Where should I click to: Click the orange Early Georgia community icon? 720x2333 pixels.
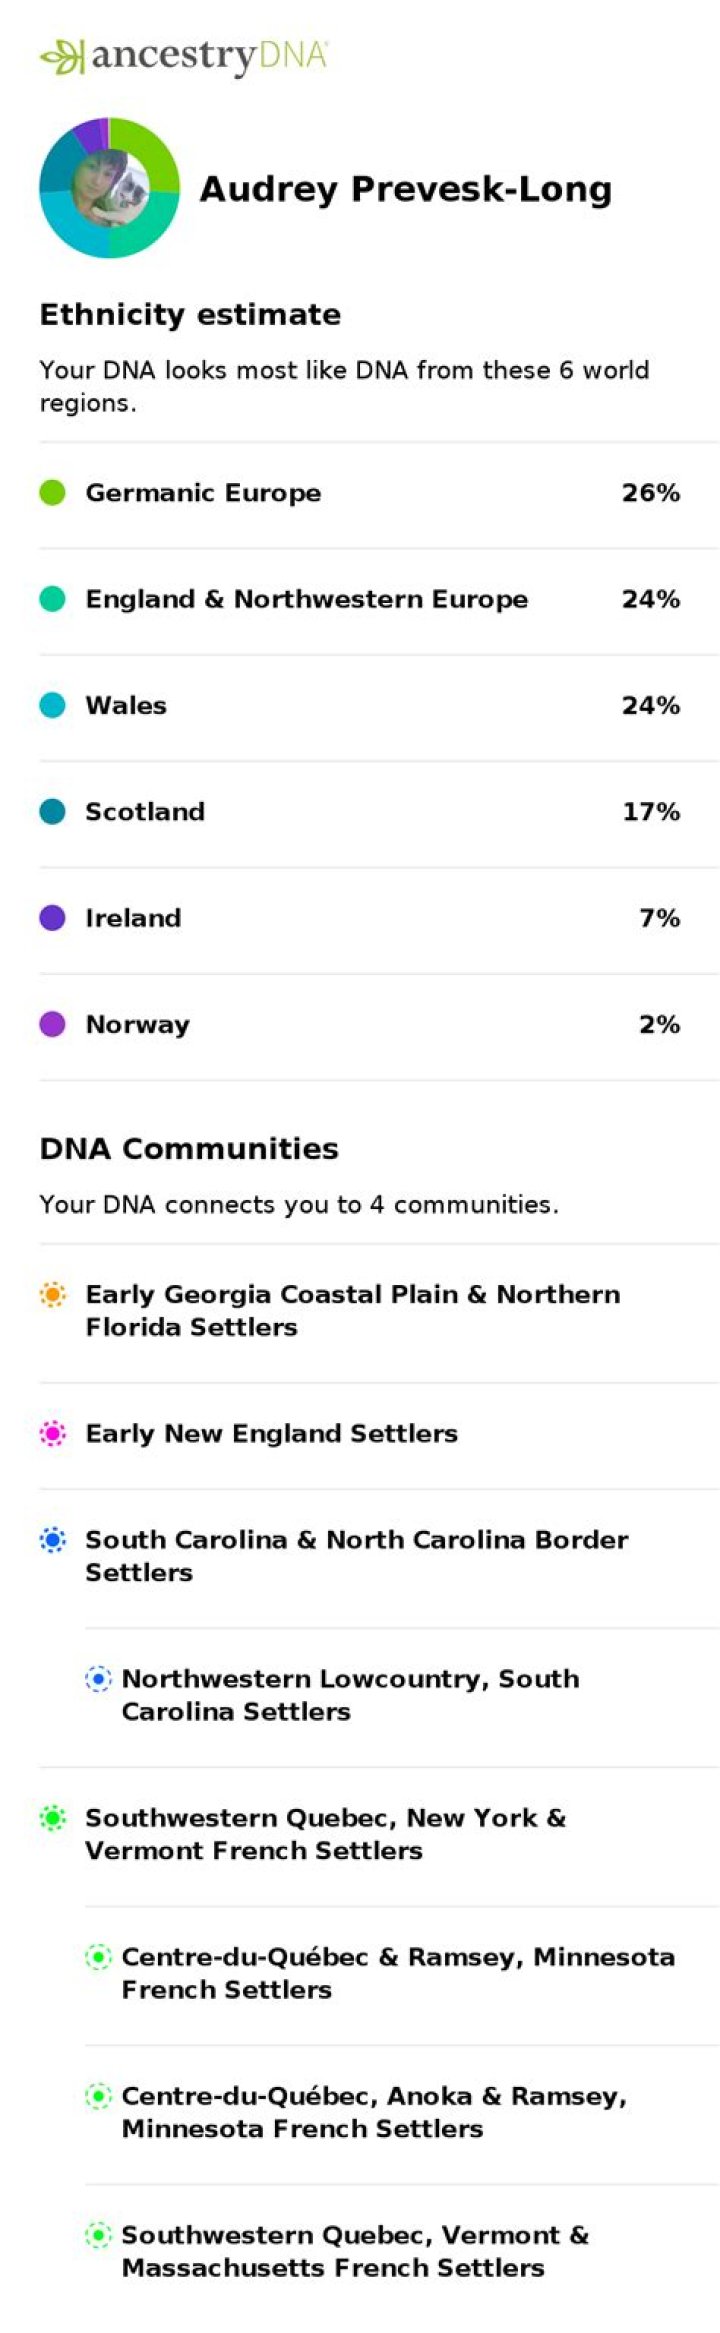click(52, 1295)
